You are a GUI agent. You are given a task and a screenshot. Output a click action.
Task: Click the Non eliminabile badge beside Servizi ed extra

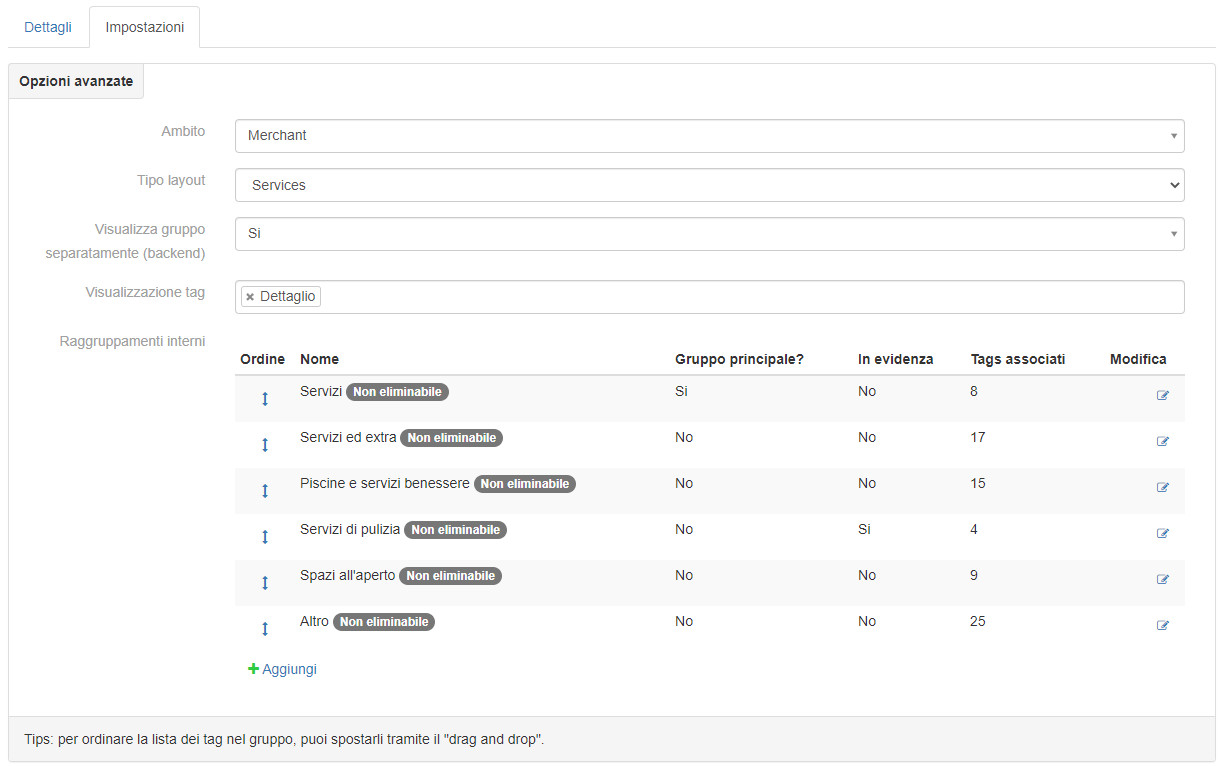coord(451,438)
